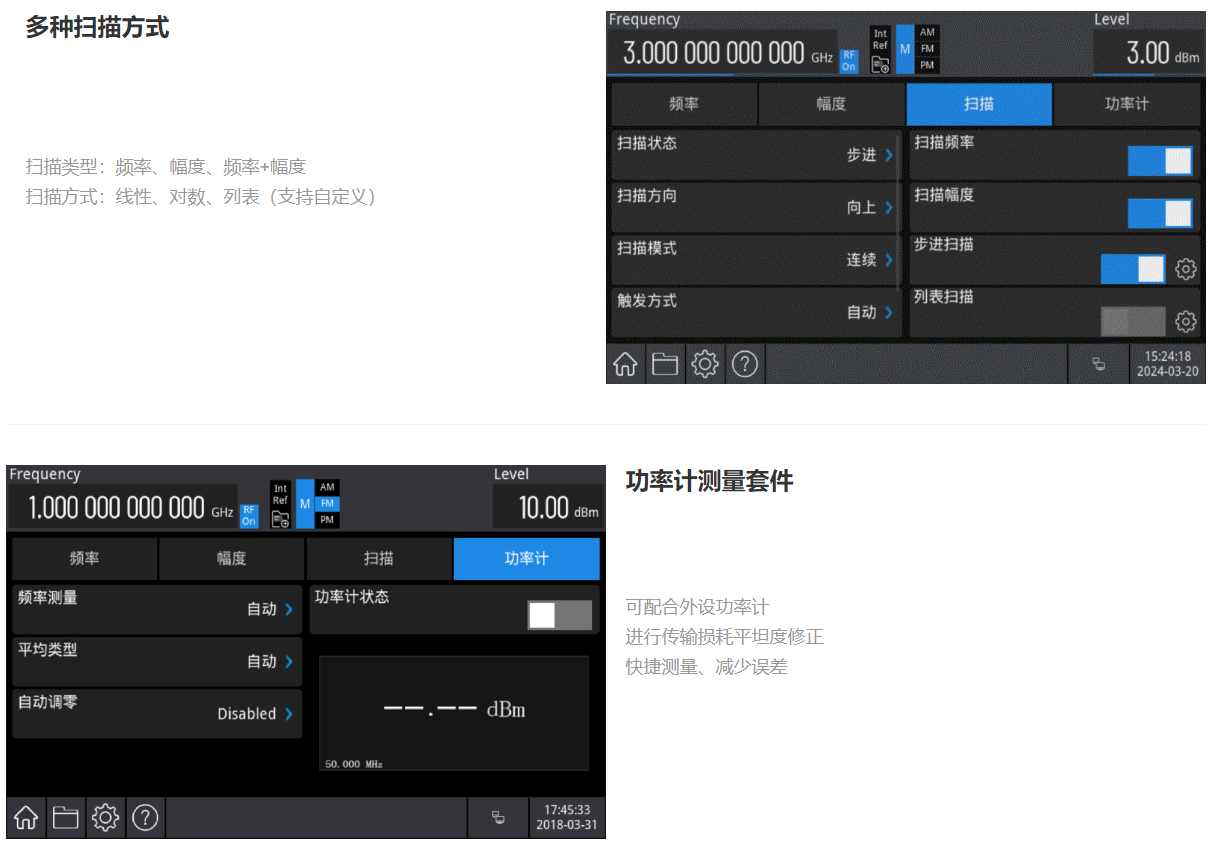1218x843 pixels.
Task: Edit 10.00 dBm level field
Action: (548, 507)
